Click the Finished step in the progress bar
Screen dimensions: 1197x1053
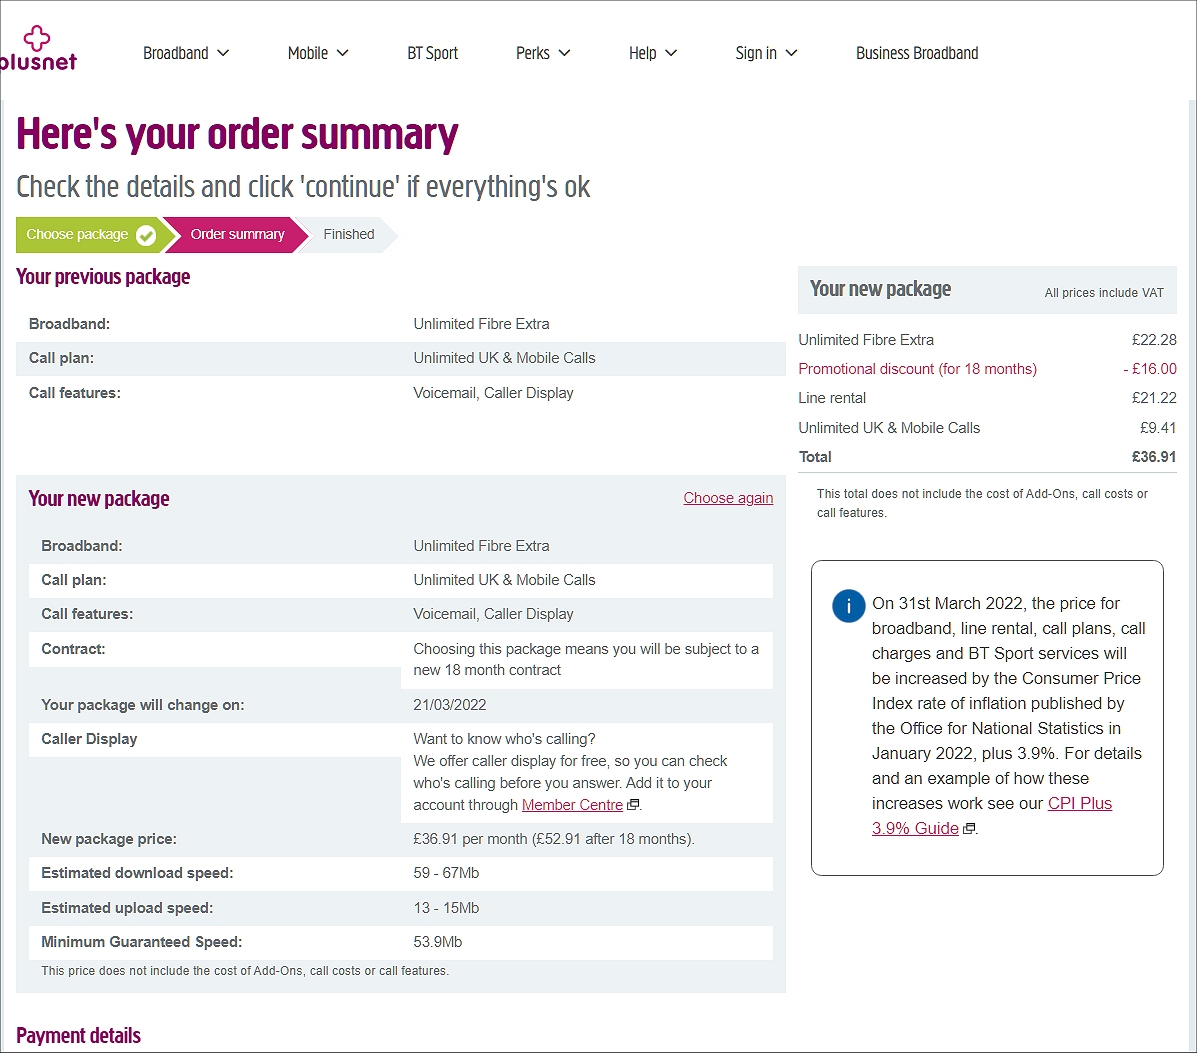(348, 234)
